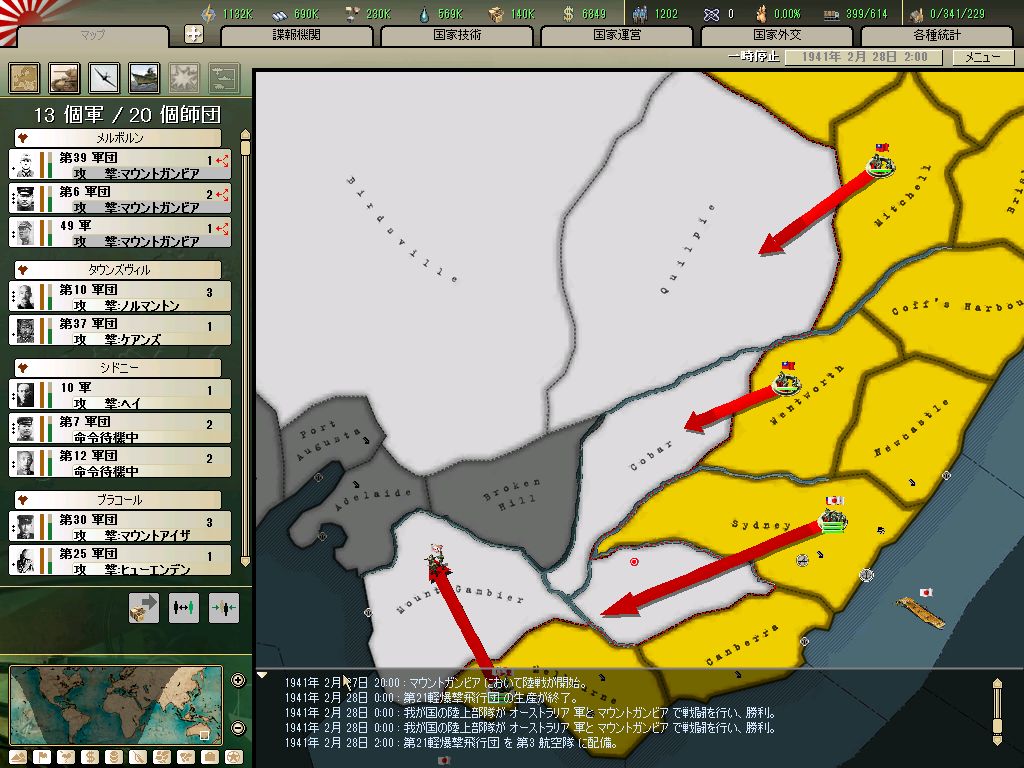
Task: Click the red marker dot west of Sydney
Action: [633, 562]
